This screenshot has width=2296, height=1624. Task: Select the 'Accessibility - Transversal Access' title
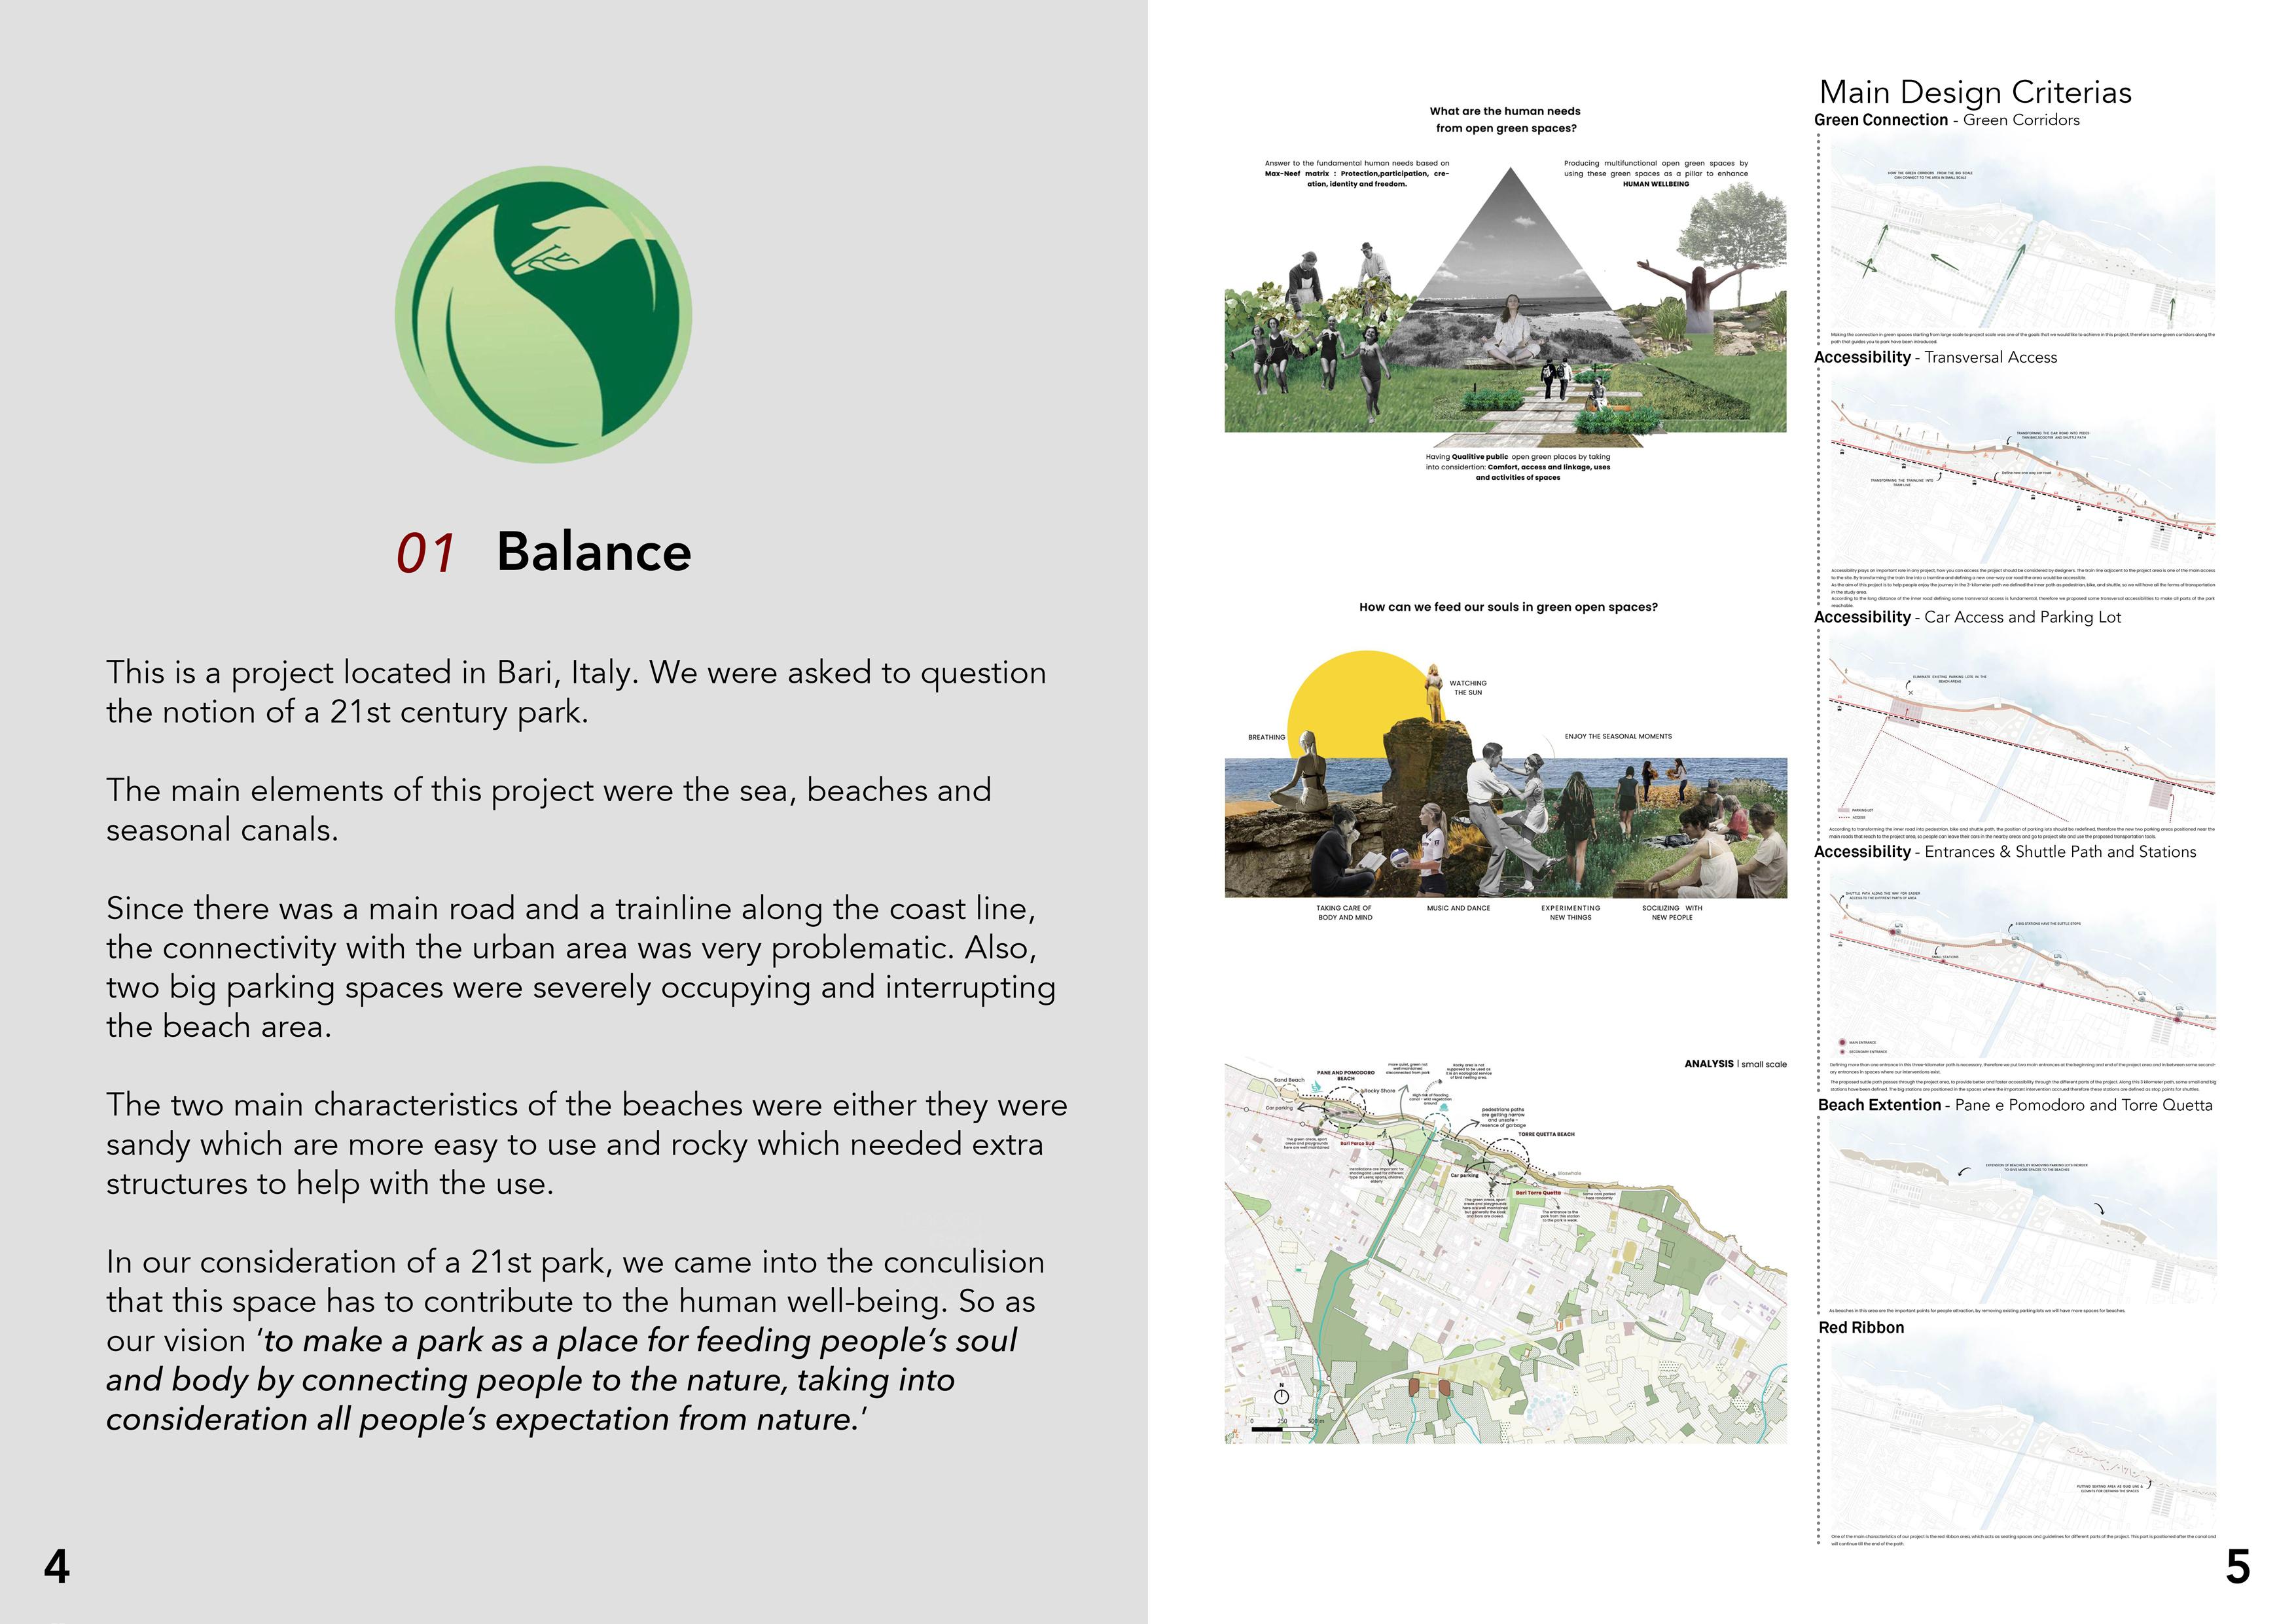tap(1935, 357)
